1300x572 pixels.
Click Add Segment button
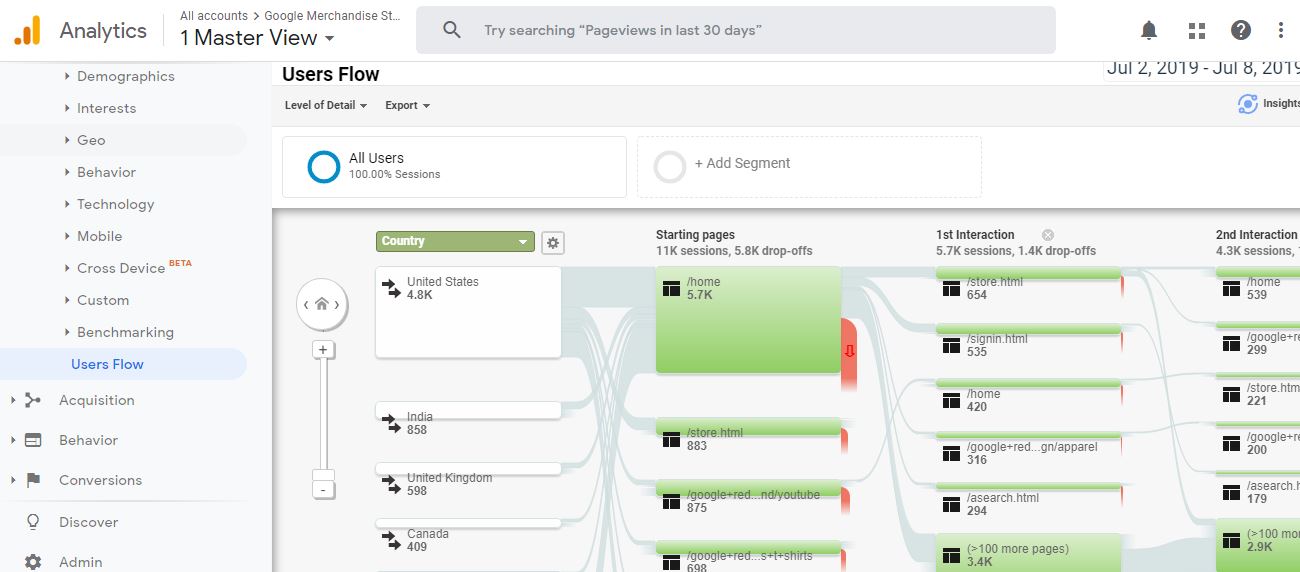click(x=742, y=164)
